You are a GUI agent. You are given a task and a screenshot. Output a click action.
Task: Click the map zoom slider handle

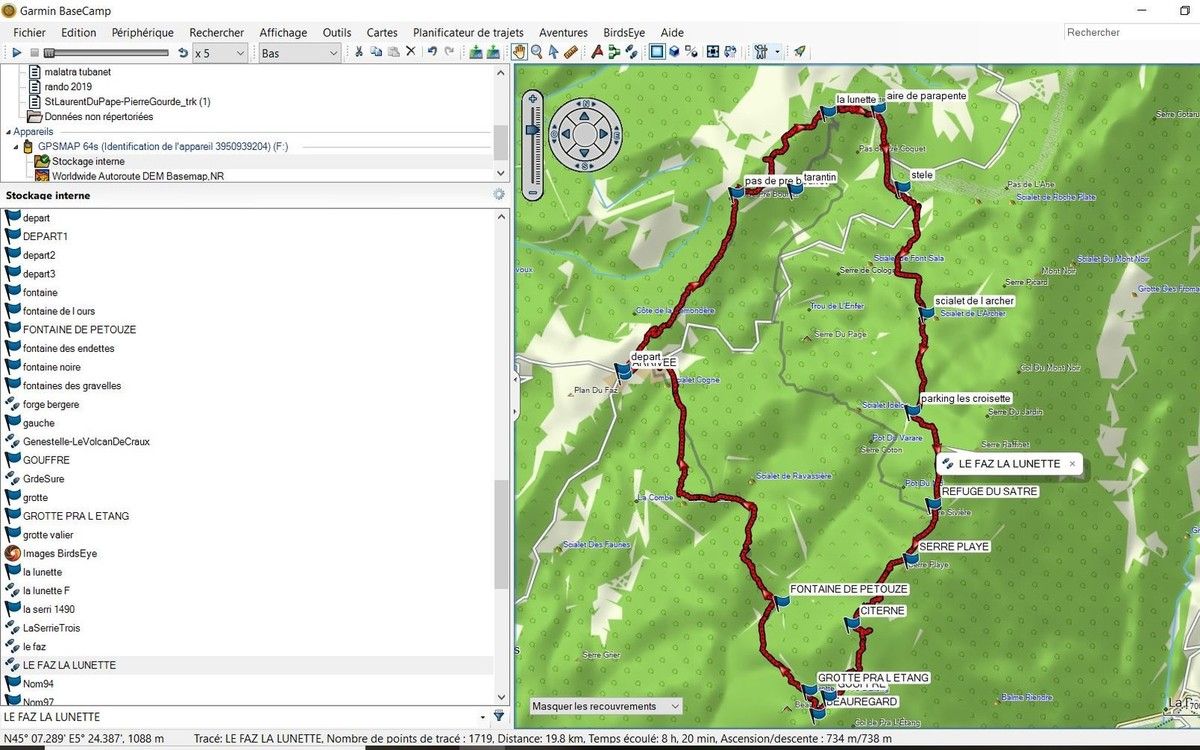533,129
